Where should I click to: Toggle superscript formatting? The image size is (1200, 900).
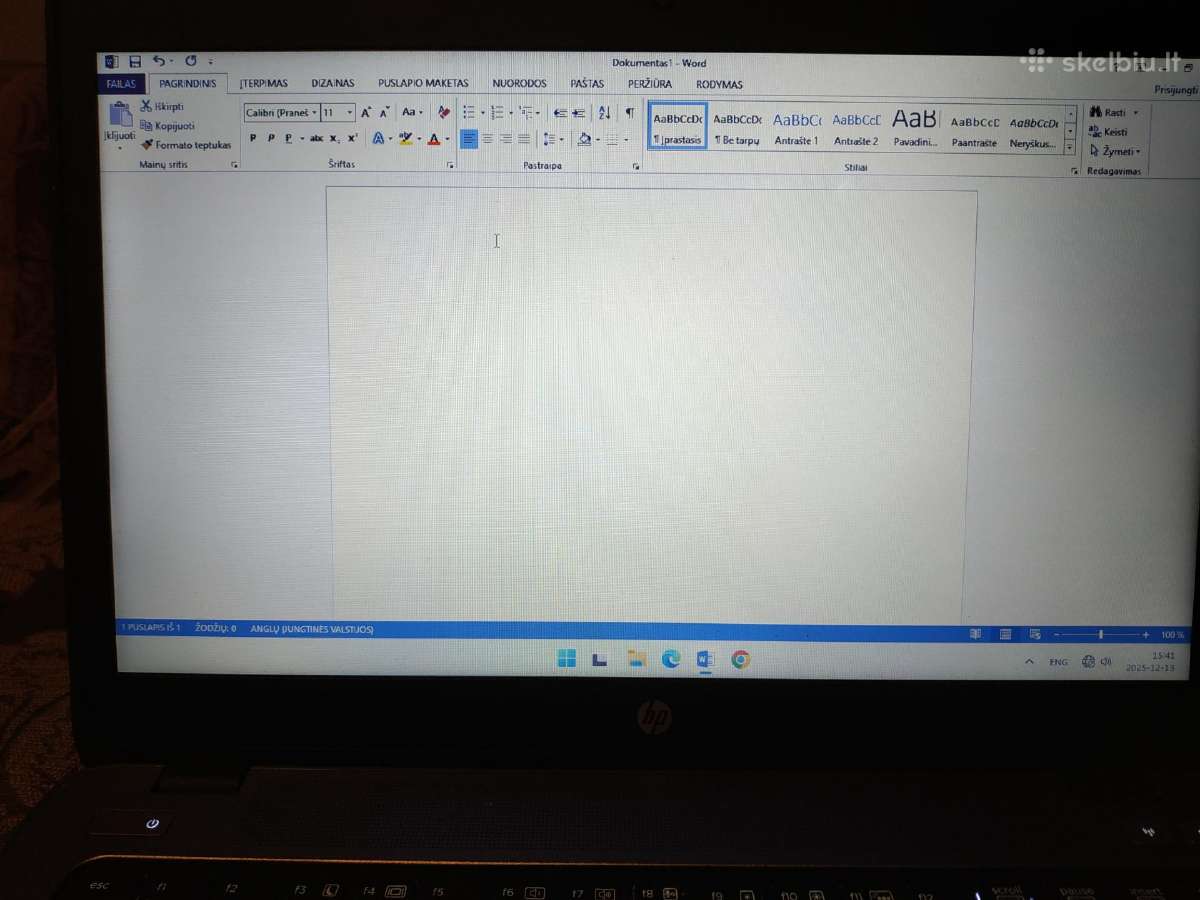pyautogui.click(x=352, y=139)
